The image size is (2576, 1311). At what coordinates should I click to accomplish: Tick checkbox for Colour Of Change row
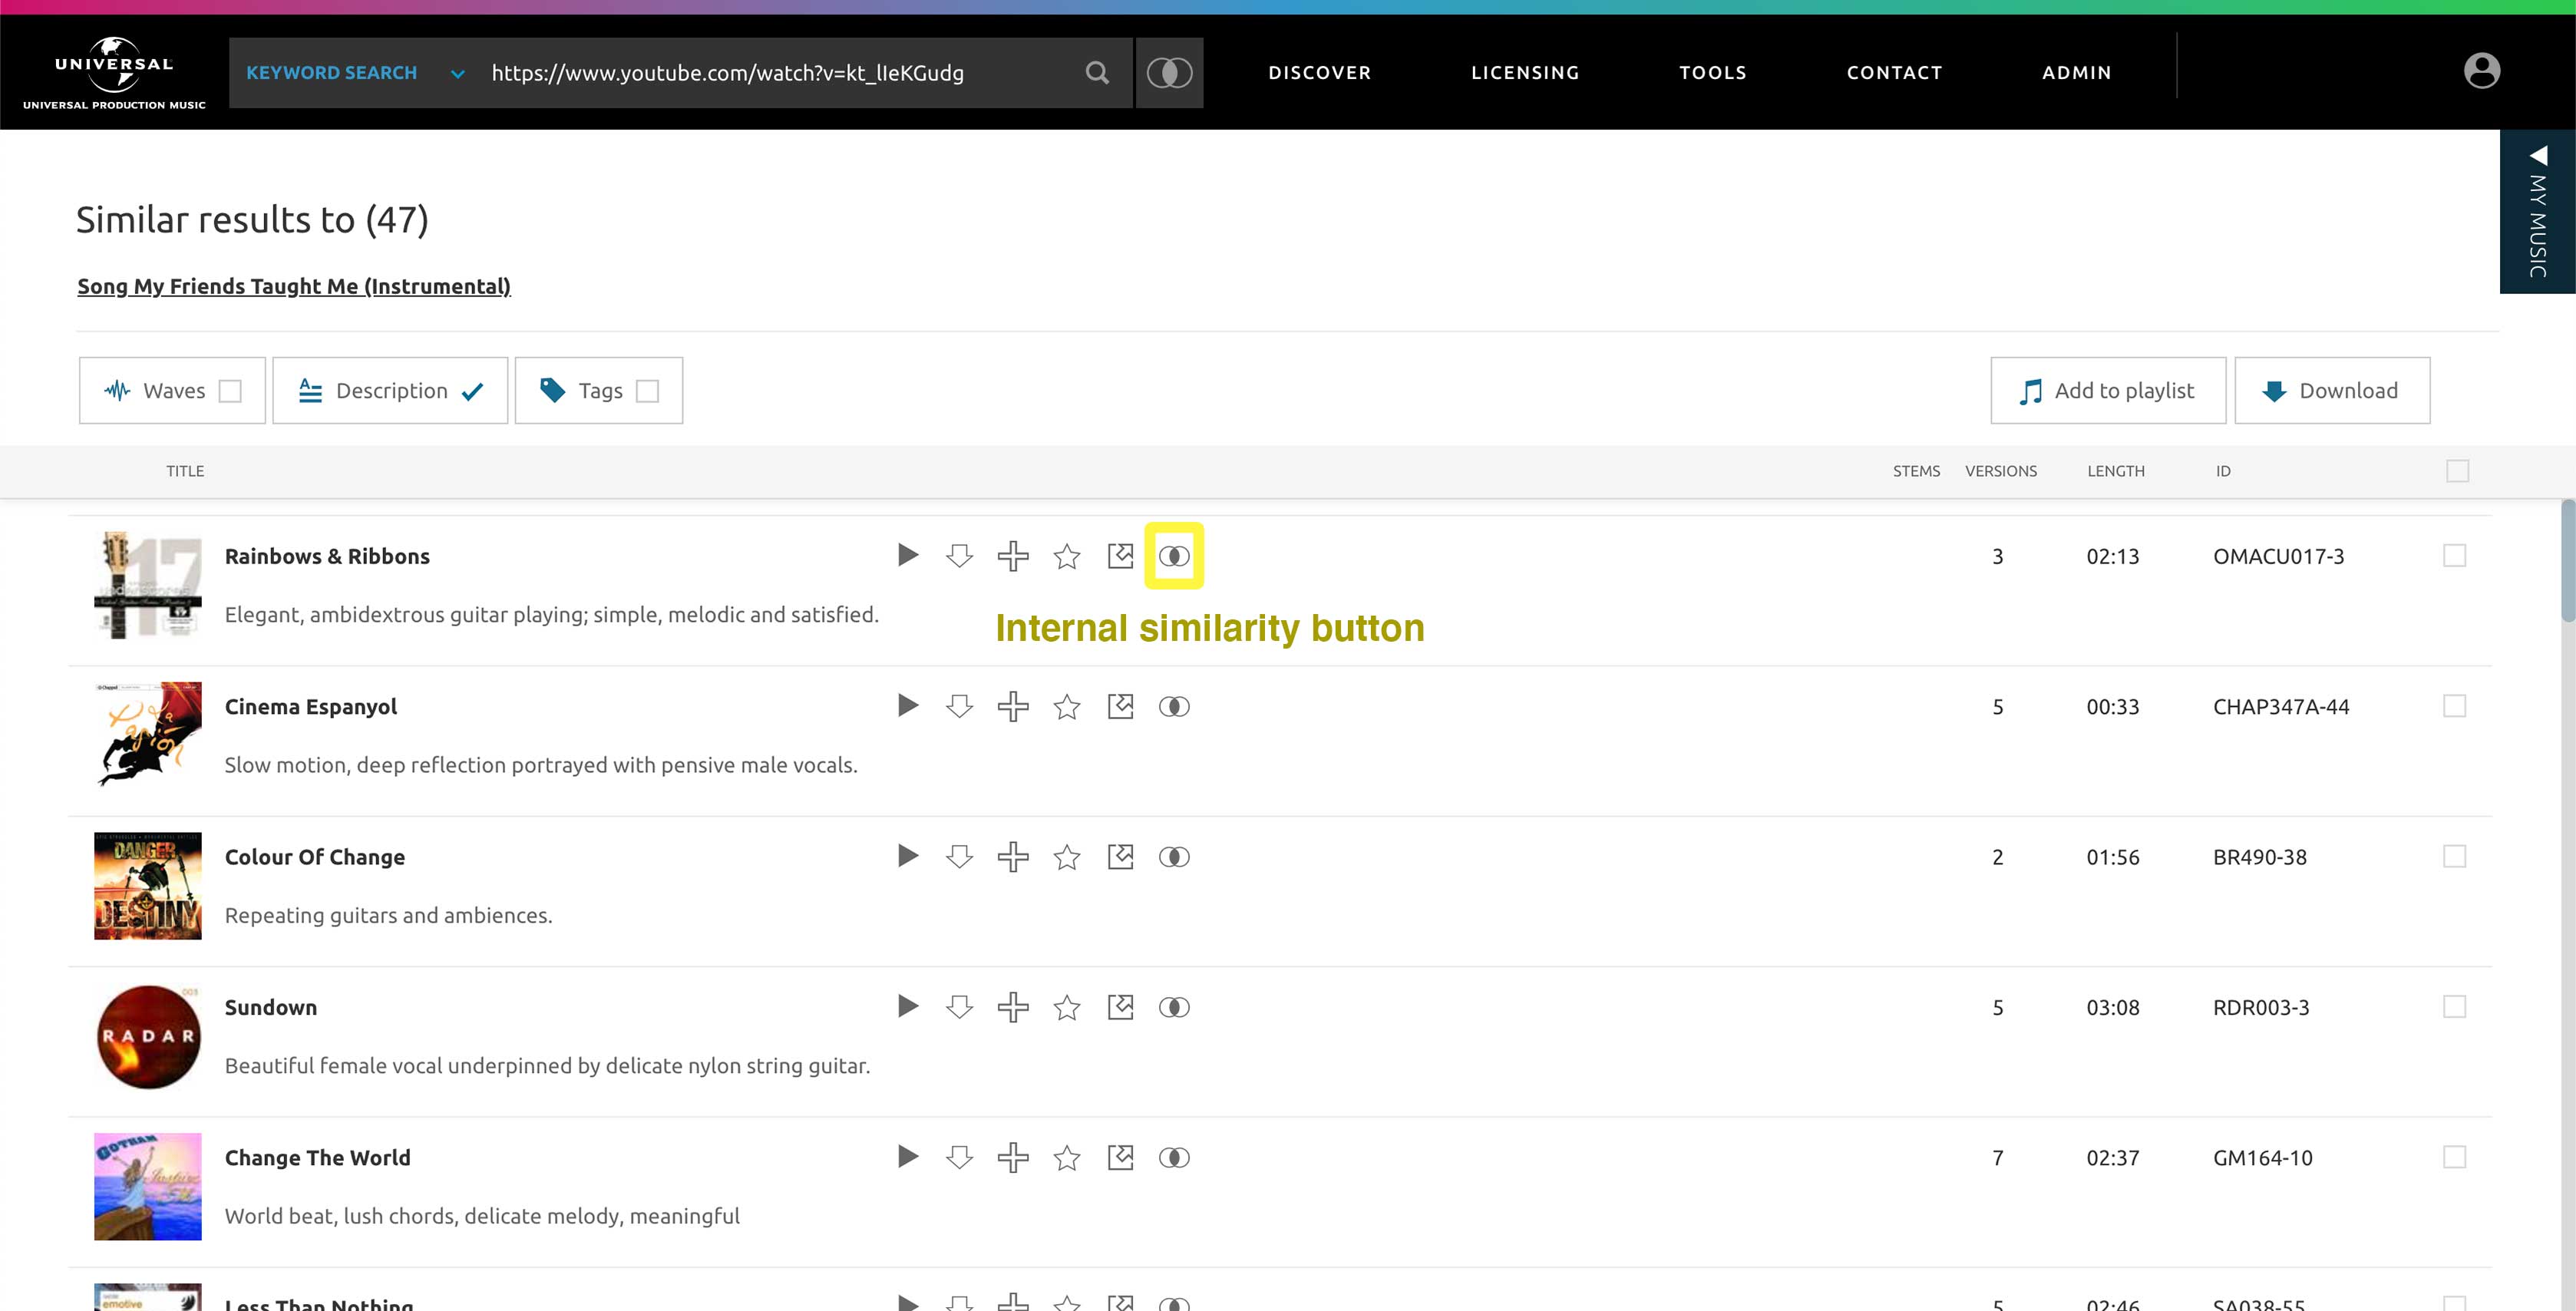click(2454, 856)
